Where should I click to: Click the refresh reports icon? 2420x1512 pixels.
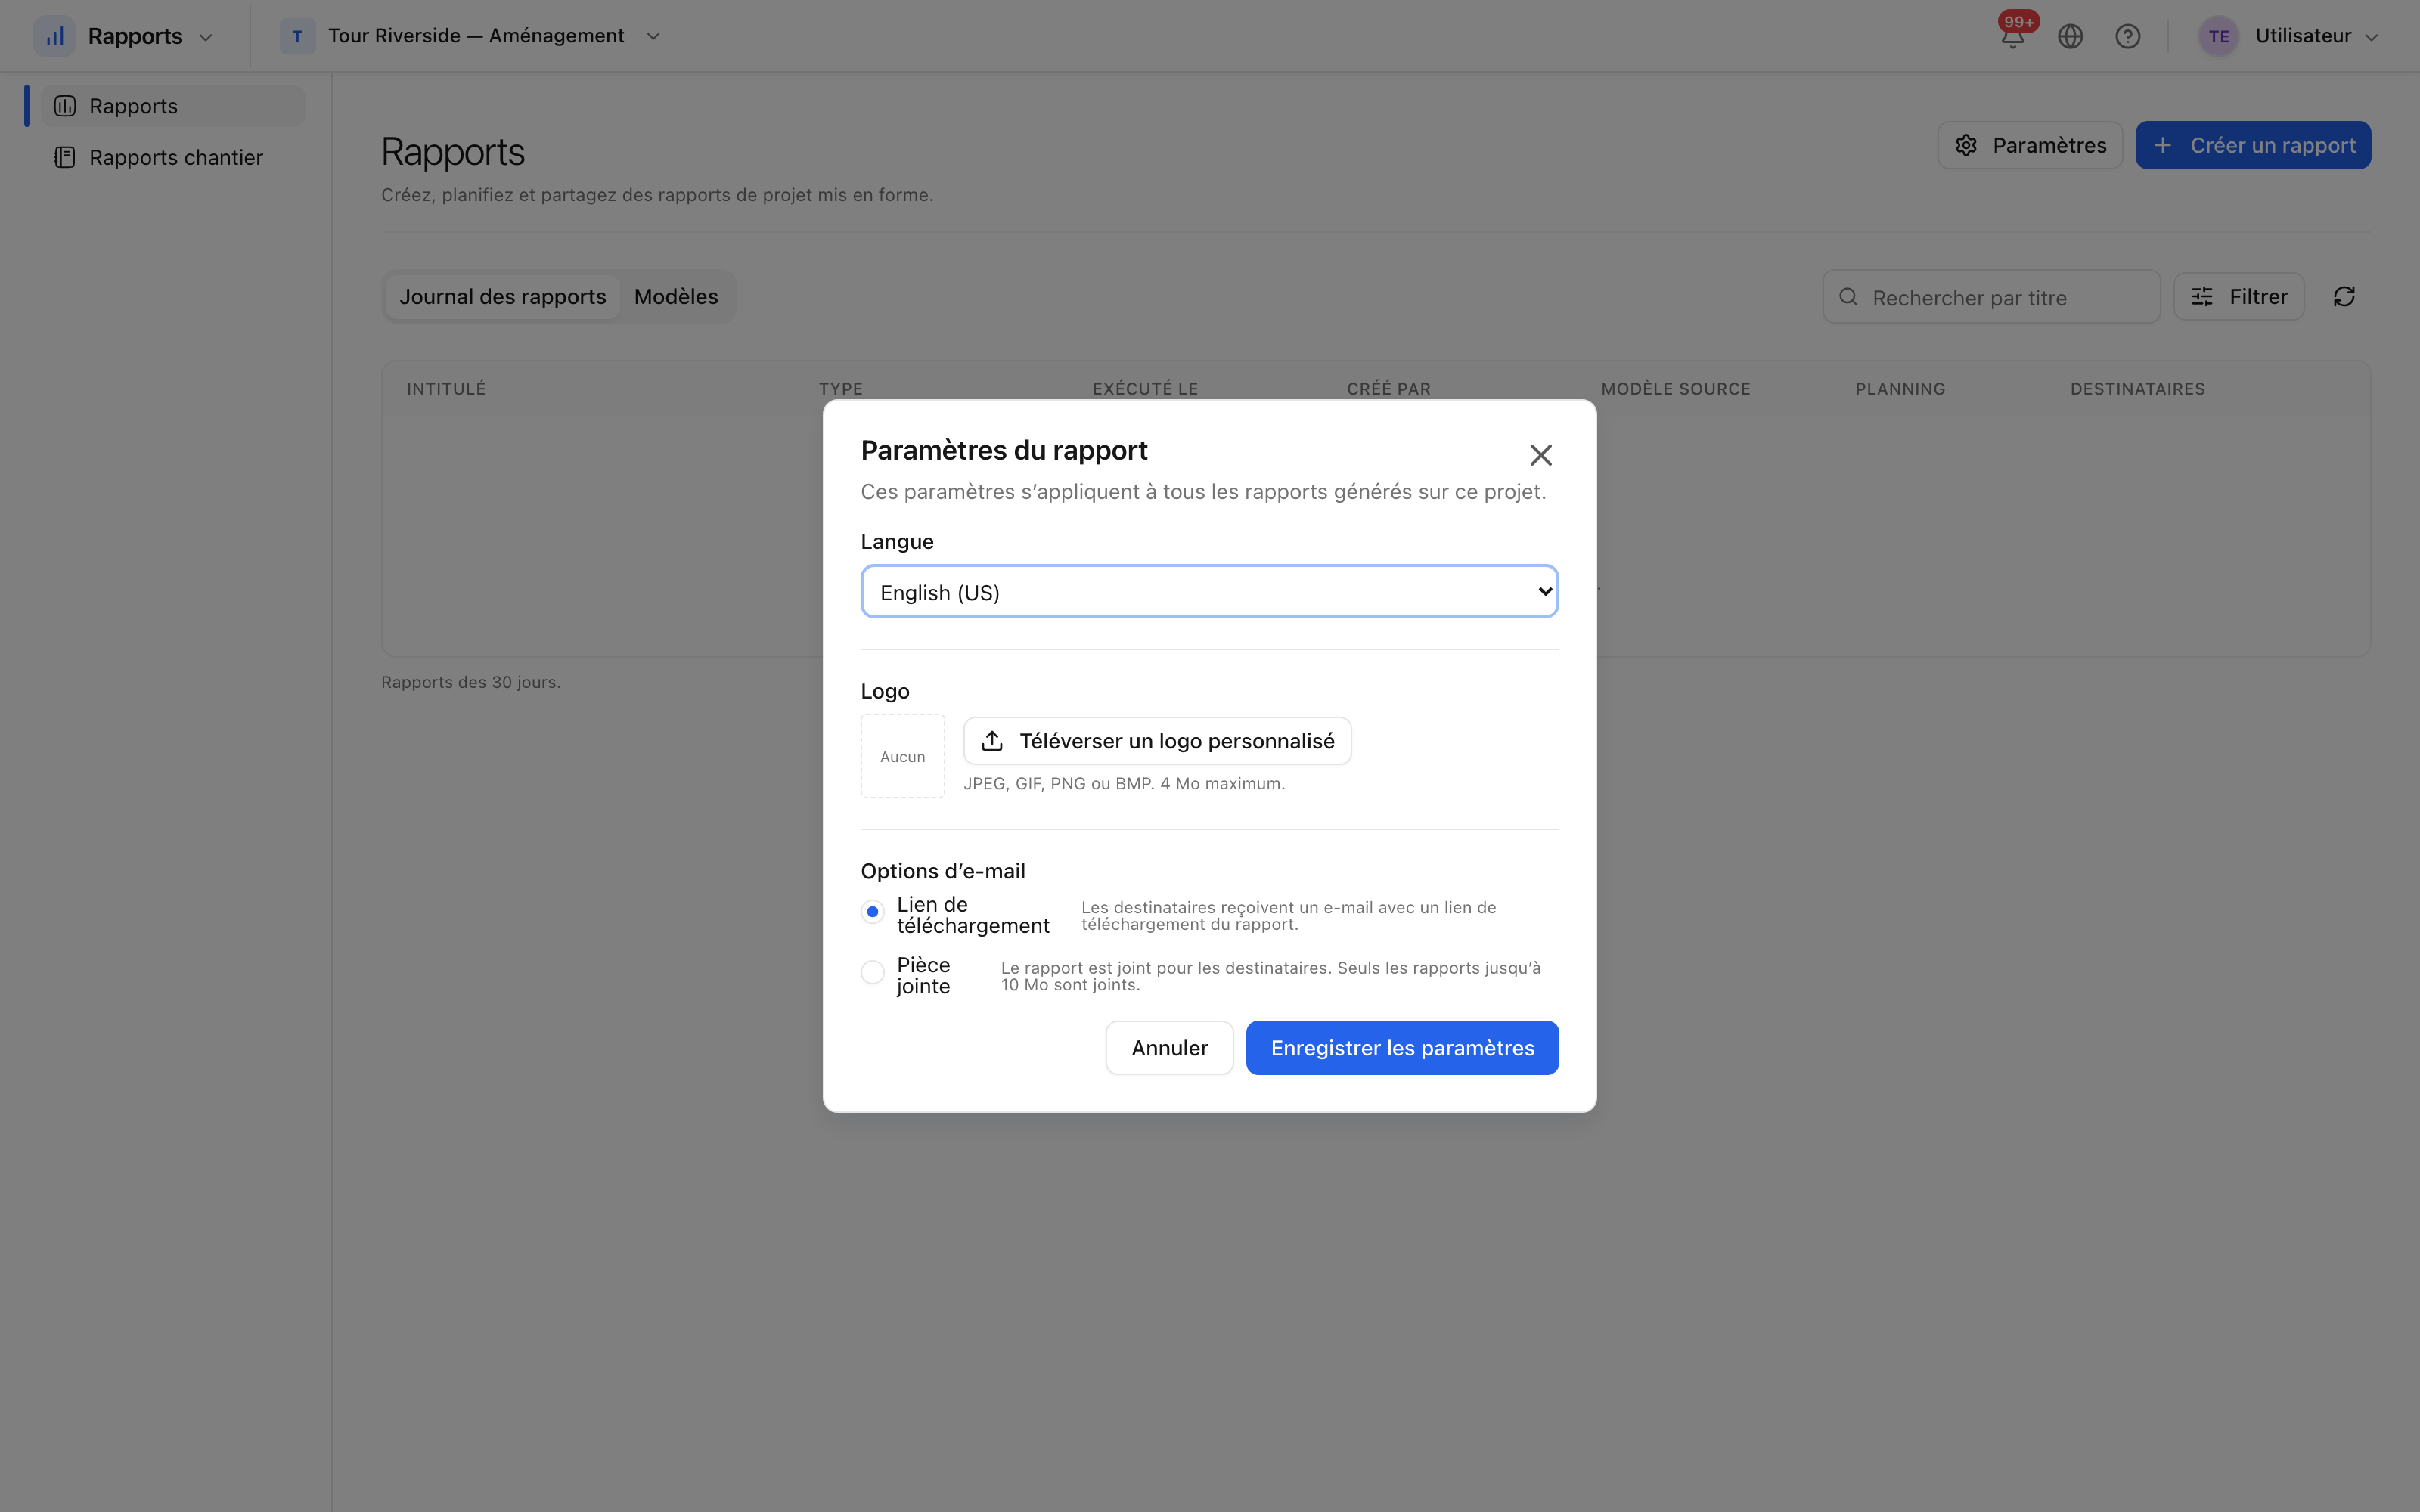[x=2344, y=297]
